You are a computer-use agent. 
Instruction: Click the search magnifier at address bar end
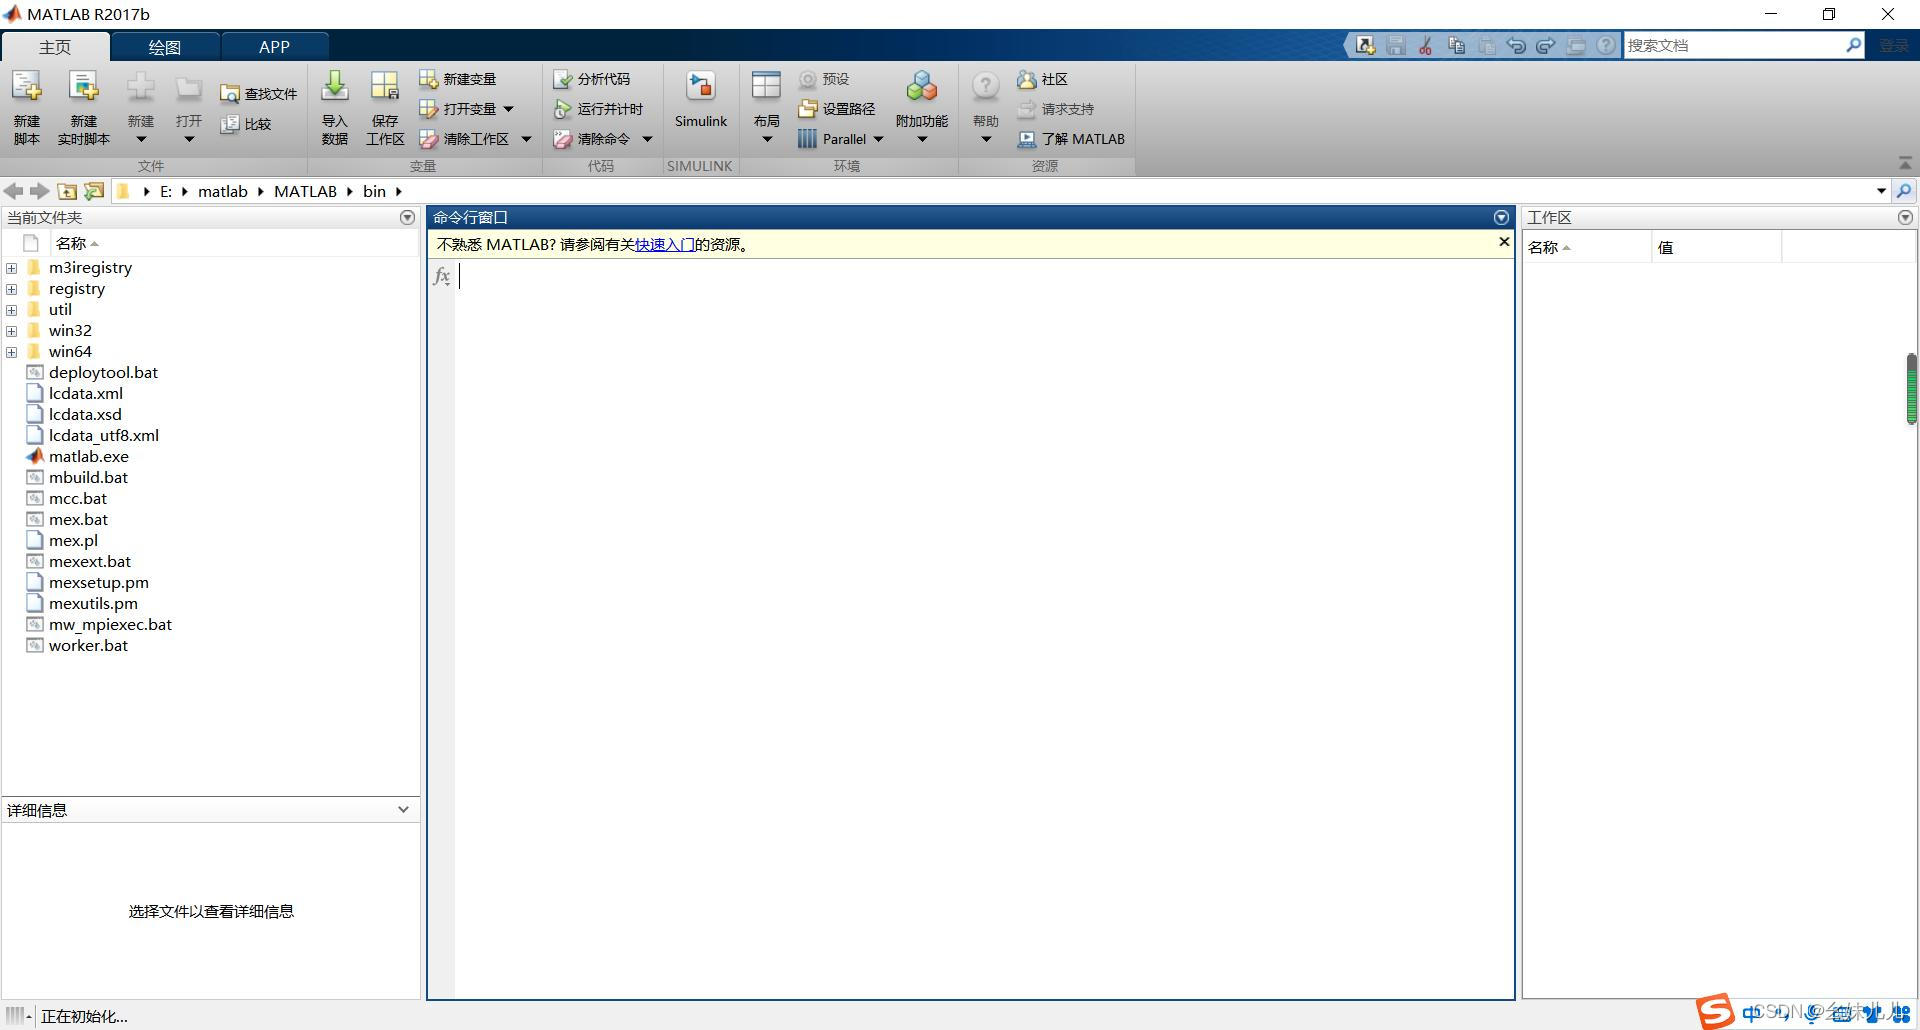click(1904, 191)
